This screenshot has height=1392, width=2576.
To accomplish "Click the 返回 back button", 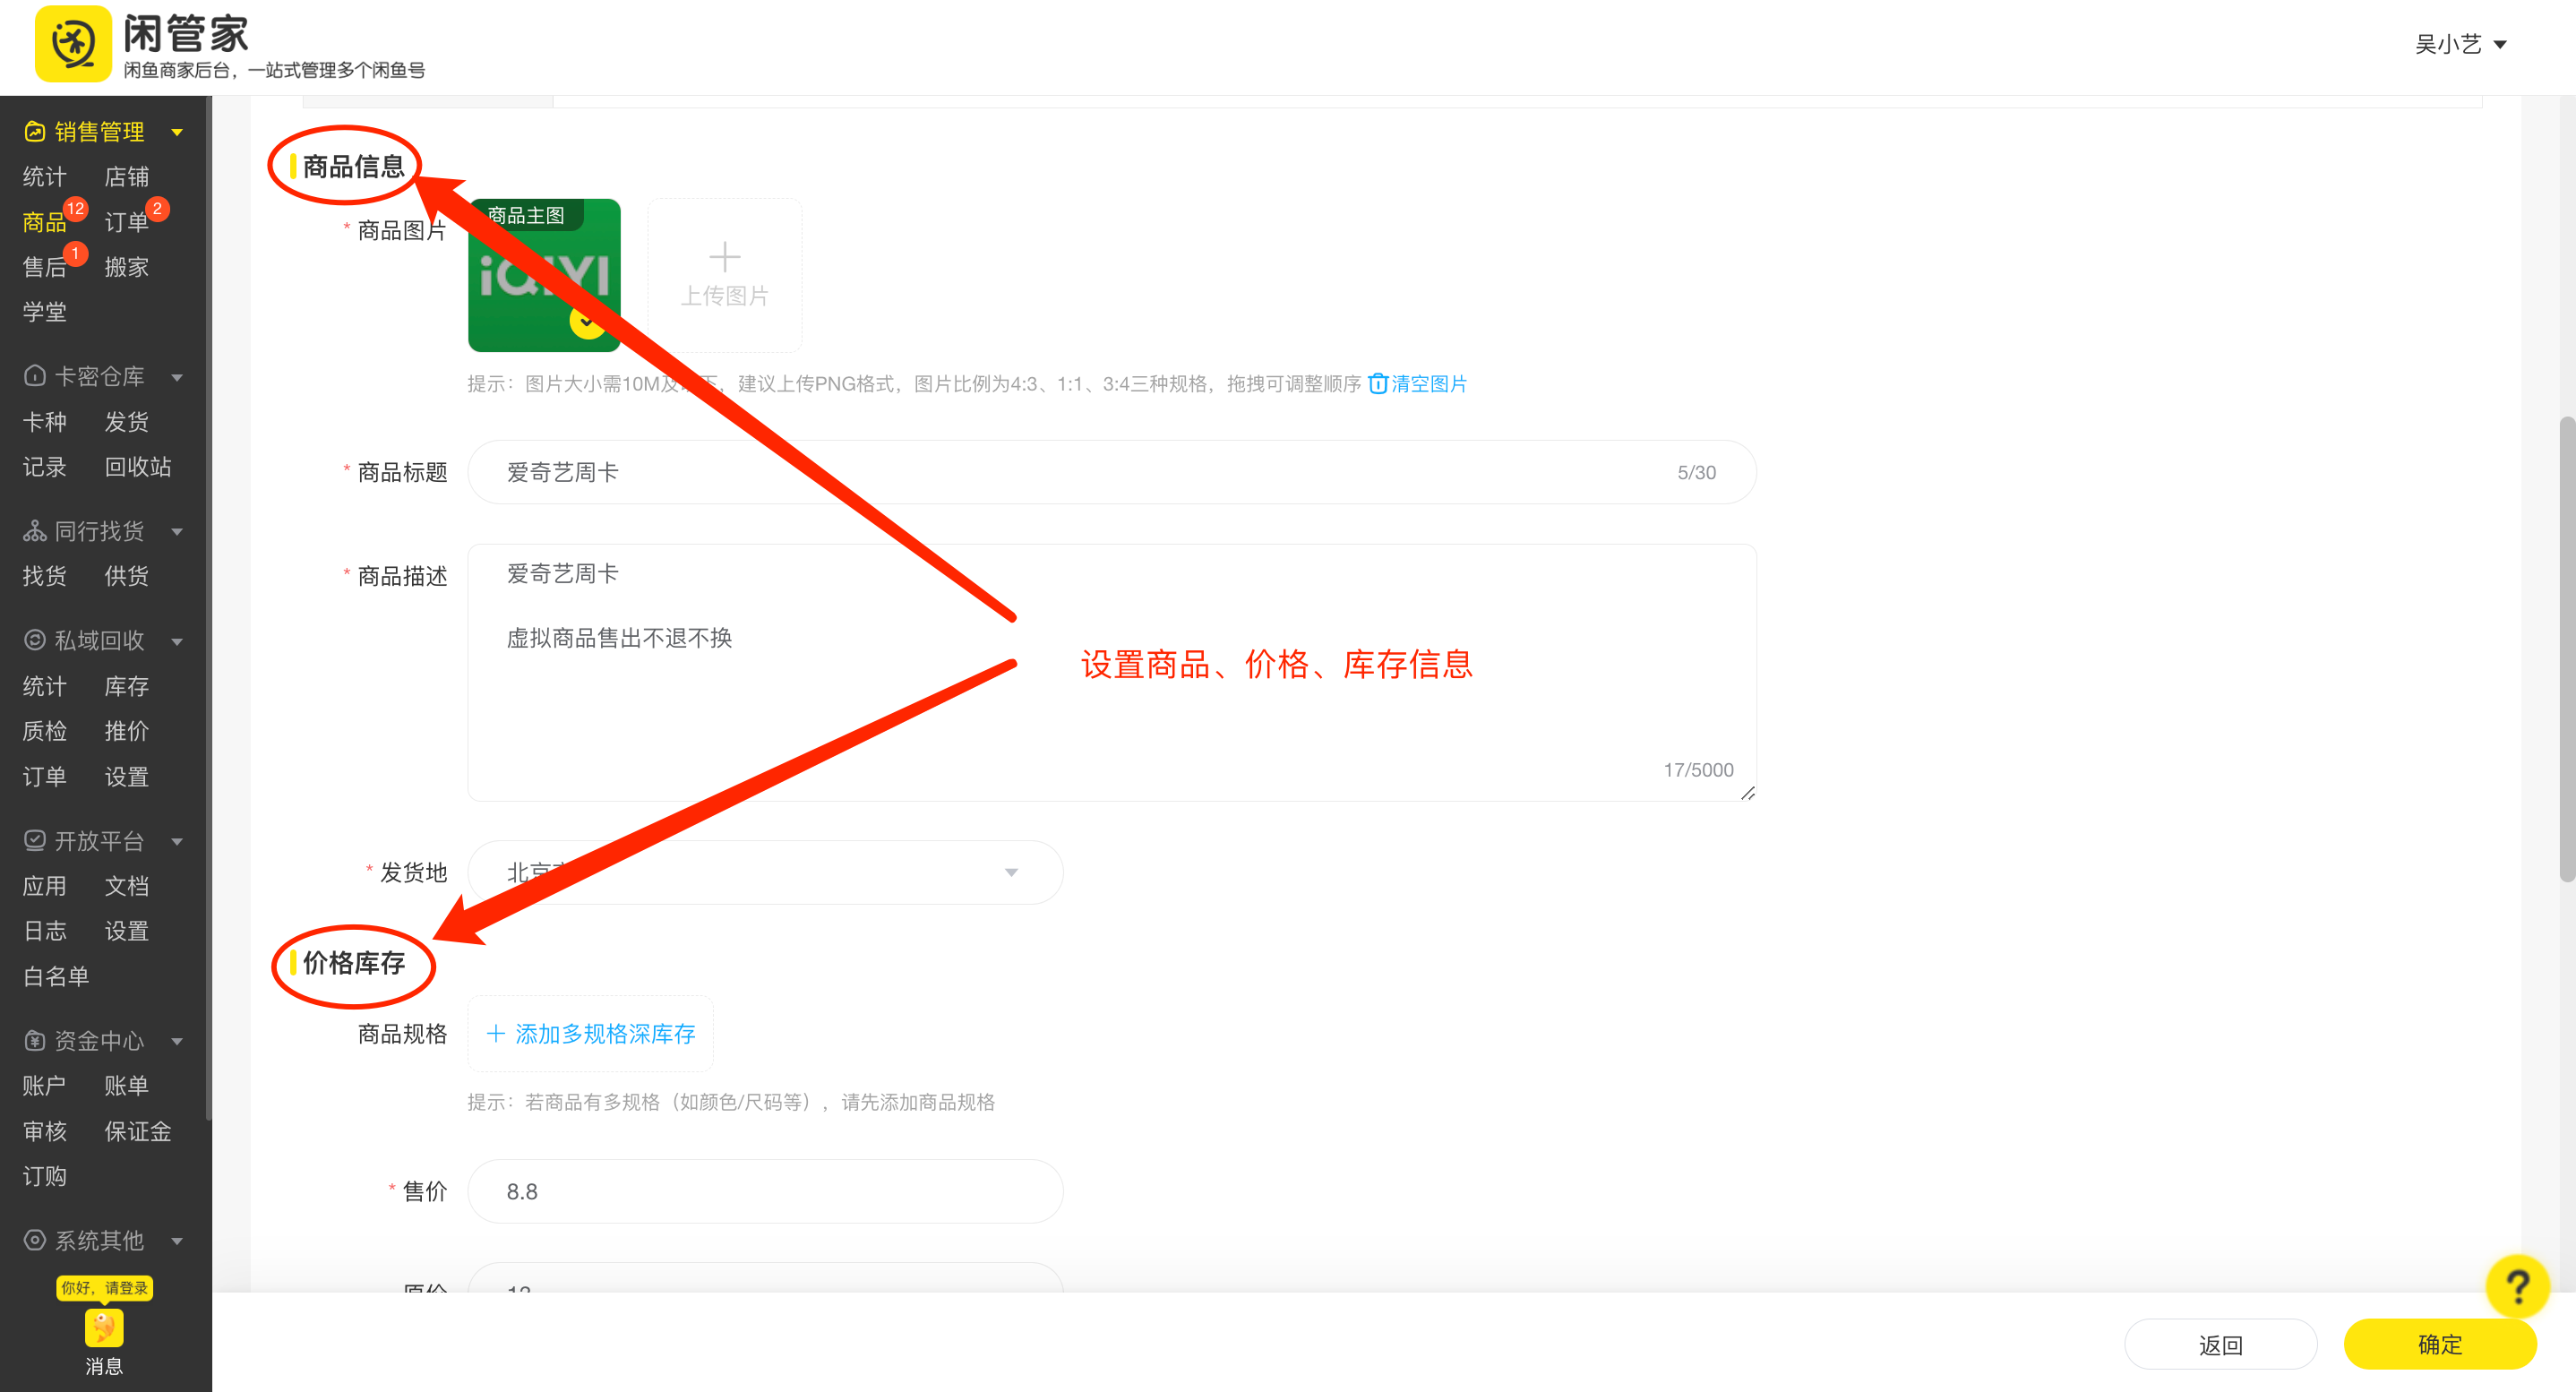I will pyautogui.click(x=2220, y=1344).
